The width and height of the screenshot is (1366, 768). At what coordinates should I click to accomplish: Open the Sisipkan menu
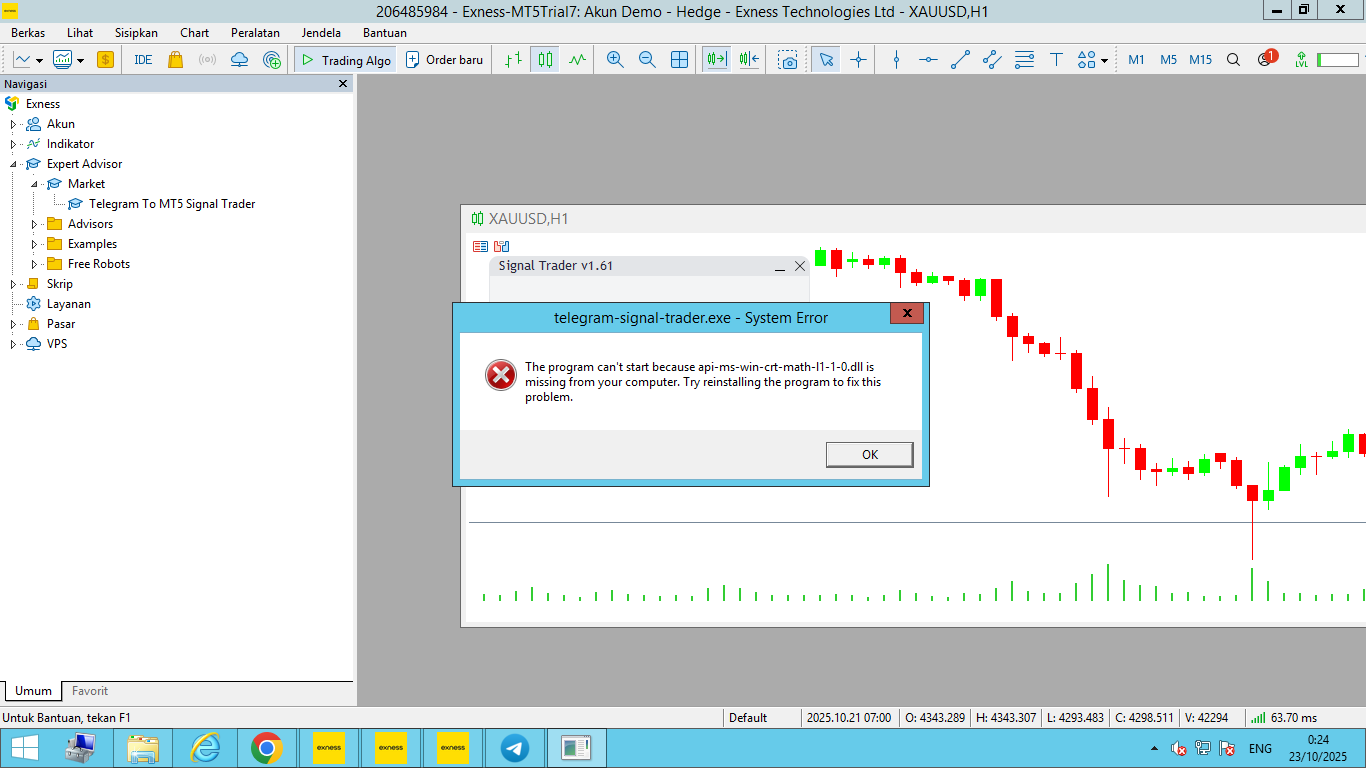point(136,33)
